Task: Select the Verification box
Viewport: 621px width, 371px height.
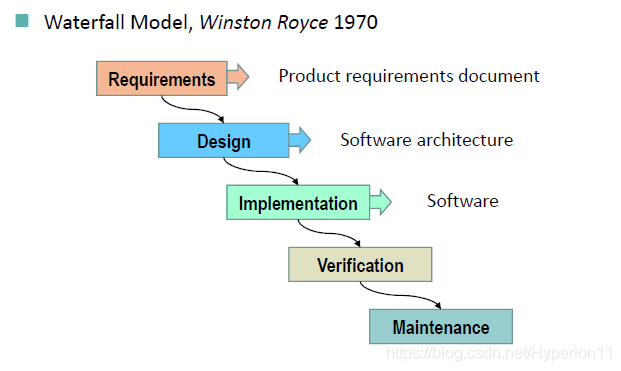Action: point(360,264)
